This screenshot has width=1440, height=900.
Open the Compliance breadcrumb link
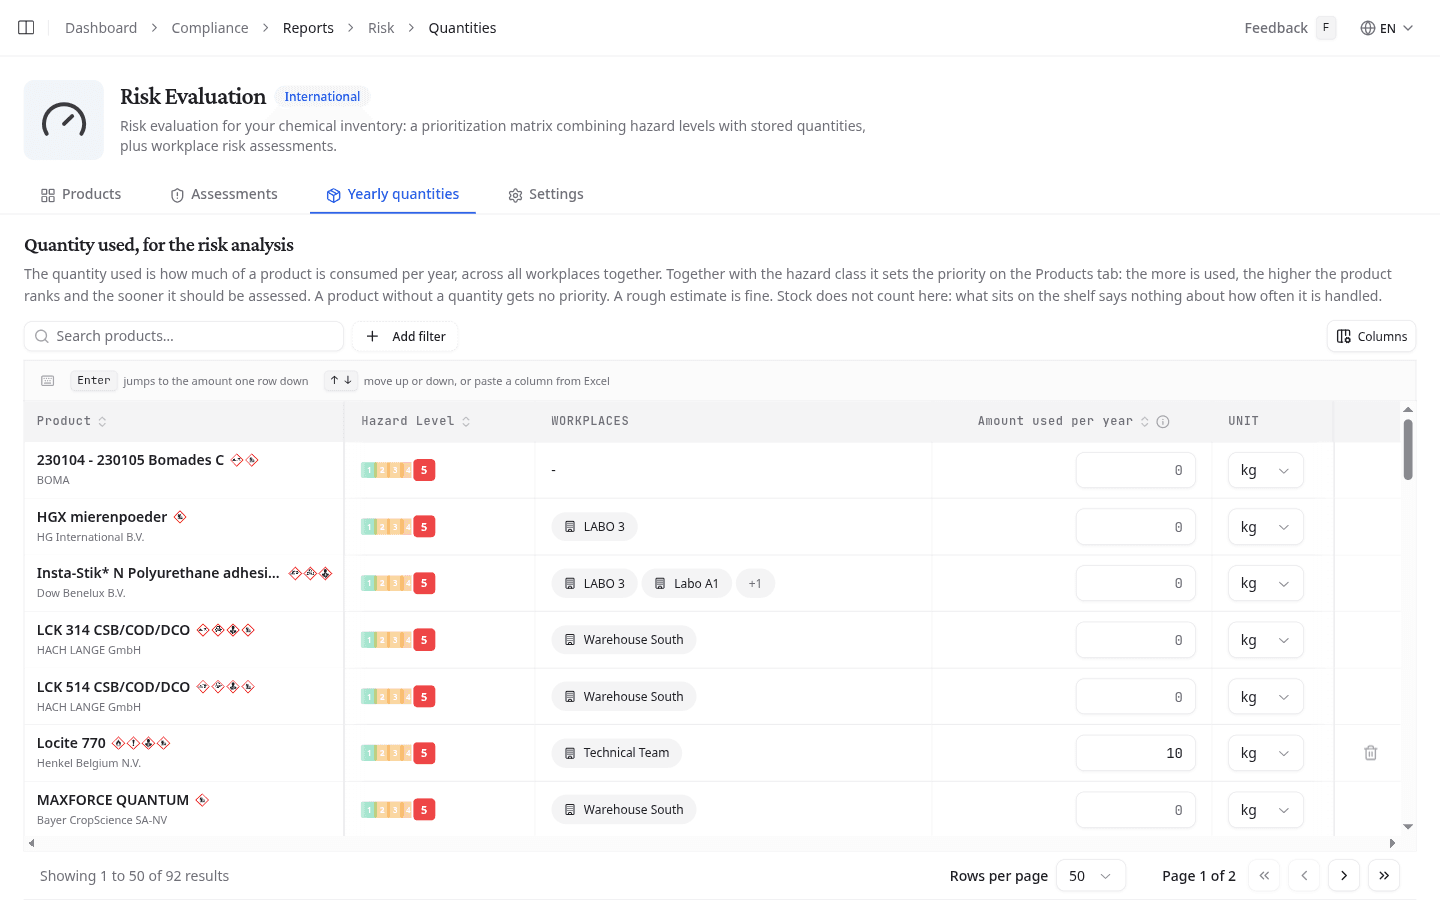(210, 28)
